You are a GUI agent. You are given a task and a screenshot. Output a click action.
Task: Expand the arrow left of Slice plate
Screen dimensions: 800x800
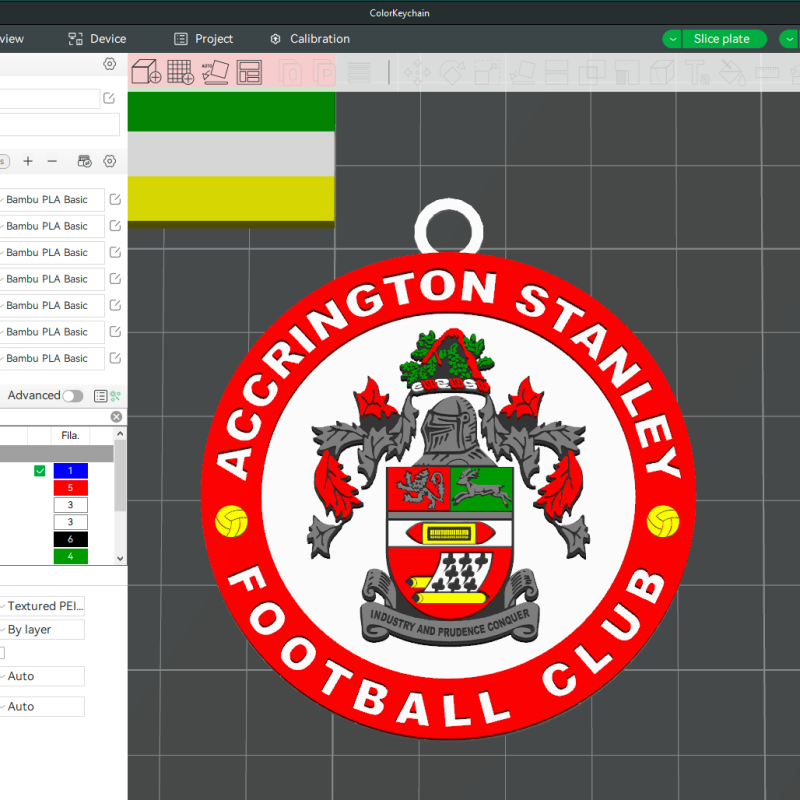pos(672,39)
